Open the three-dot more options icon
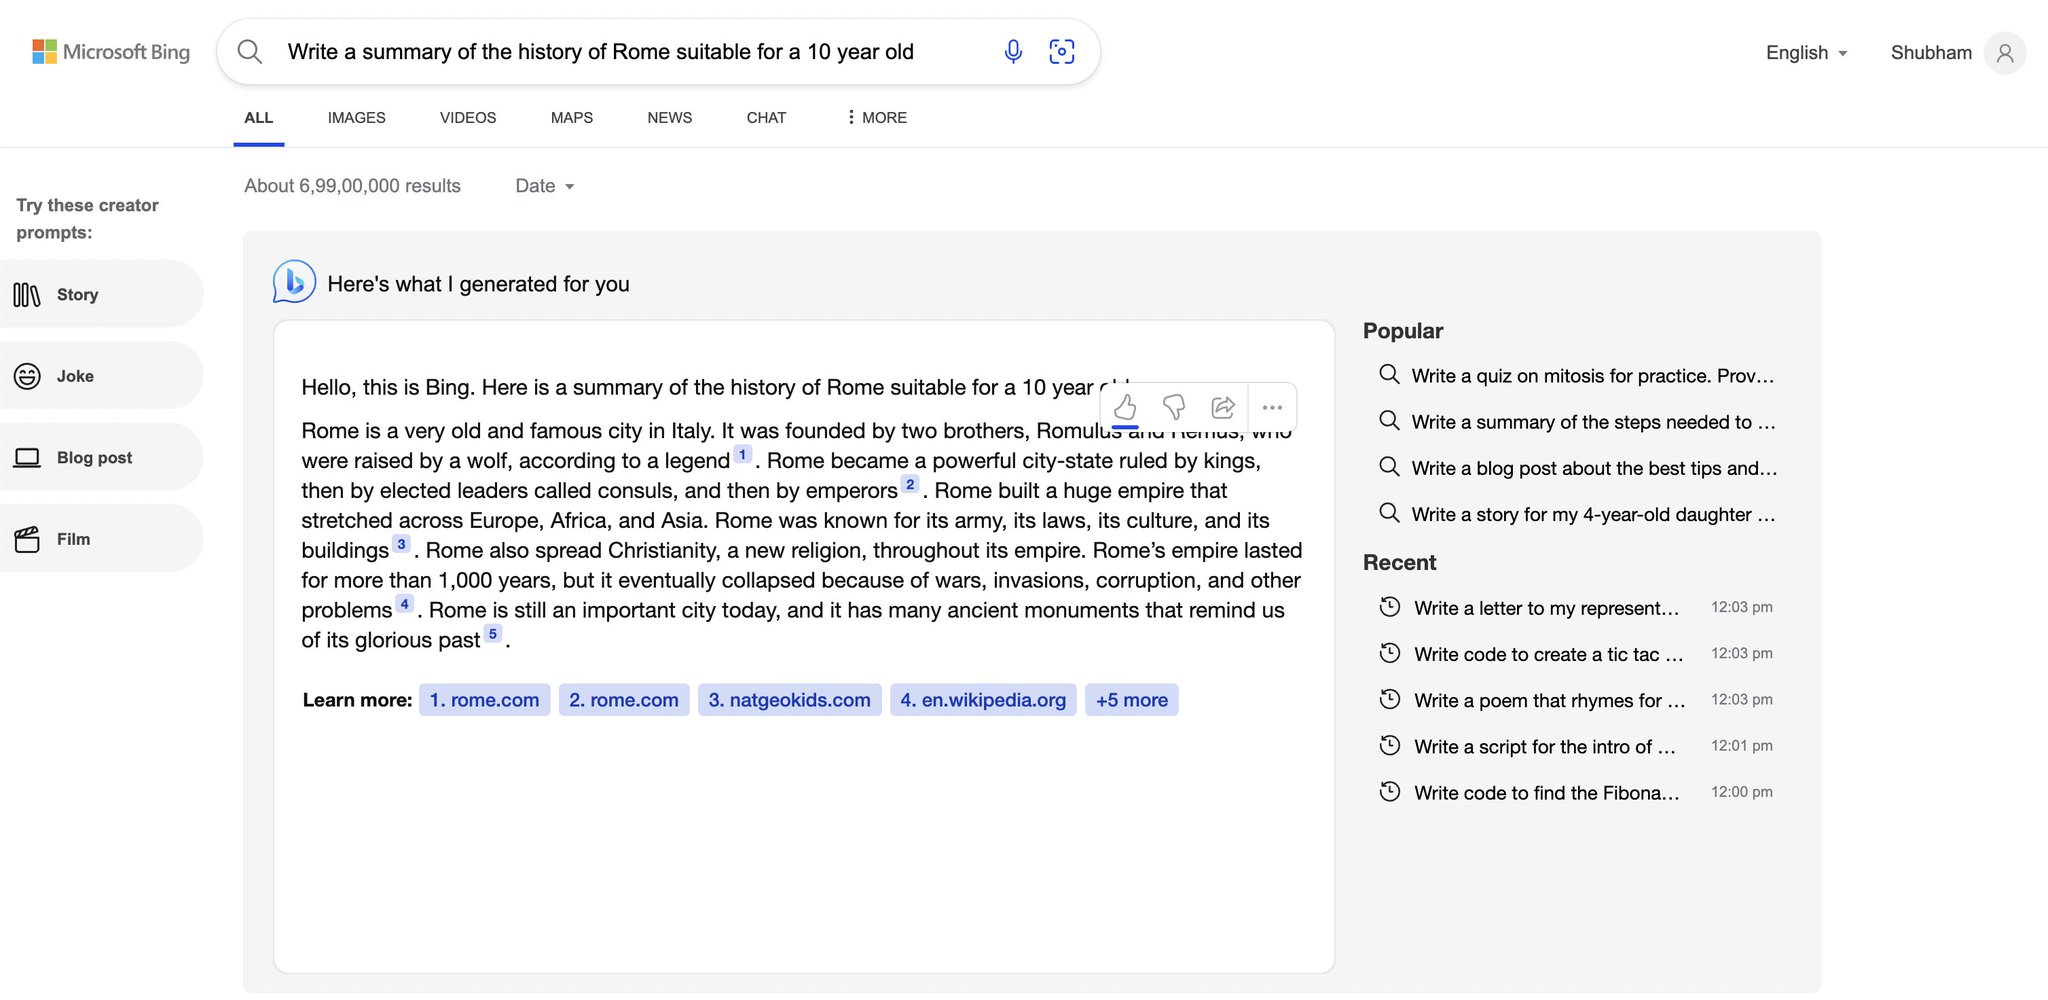Image resolution: width=2048 pixels, height=1000 pixels. tap(1272, 407)
